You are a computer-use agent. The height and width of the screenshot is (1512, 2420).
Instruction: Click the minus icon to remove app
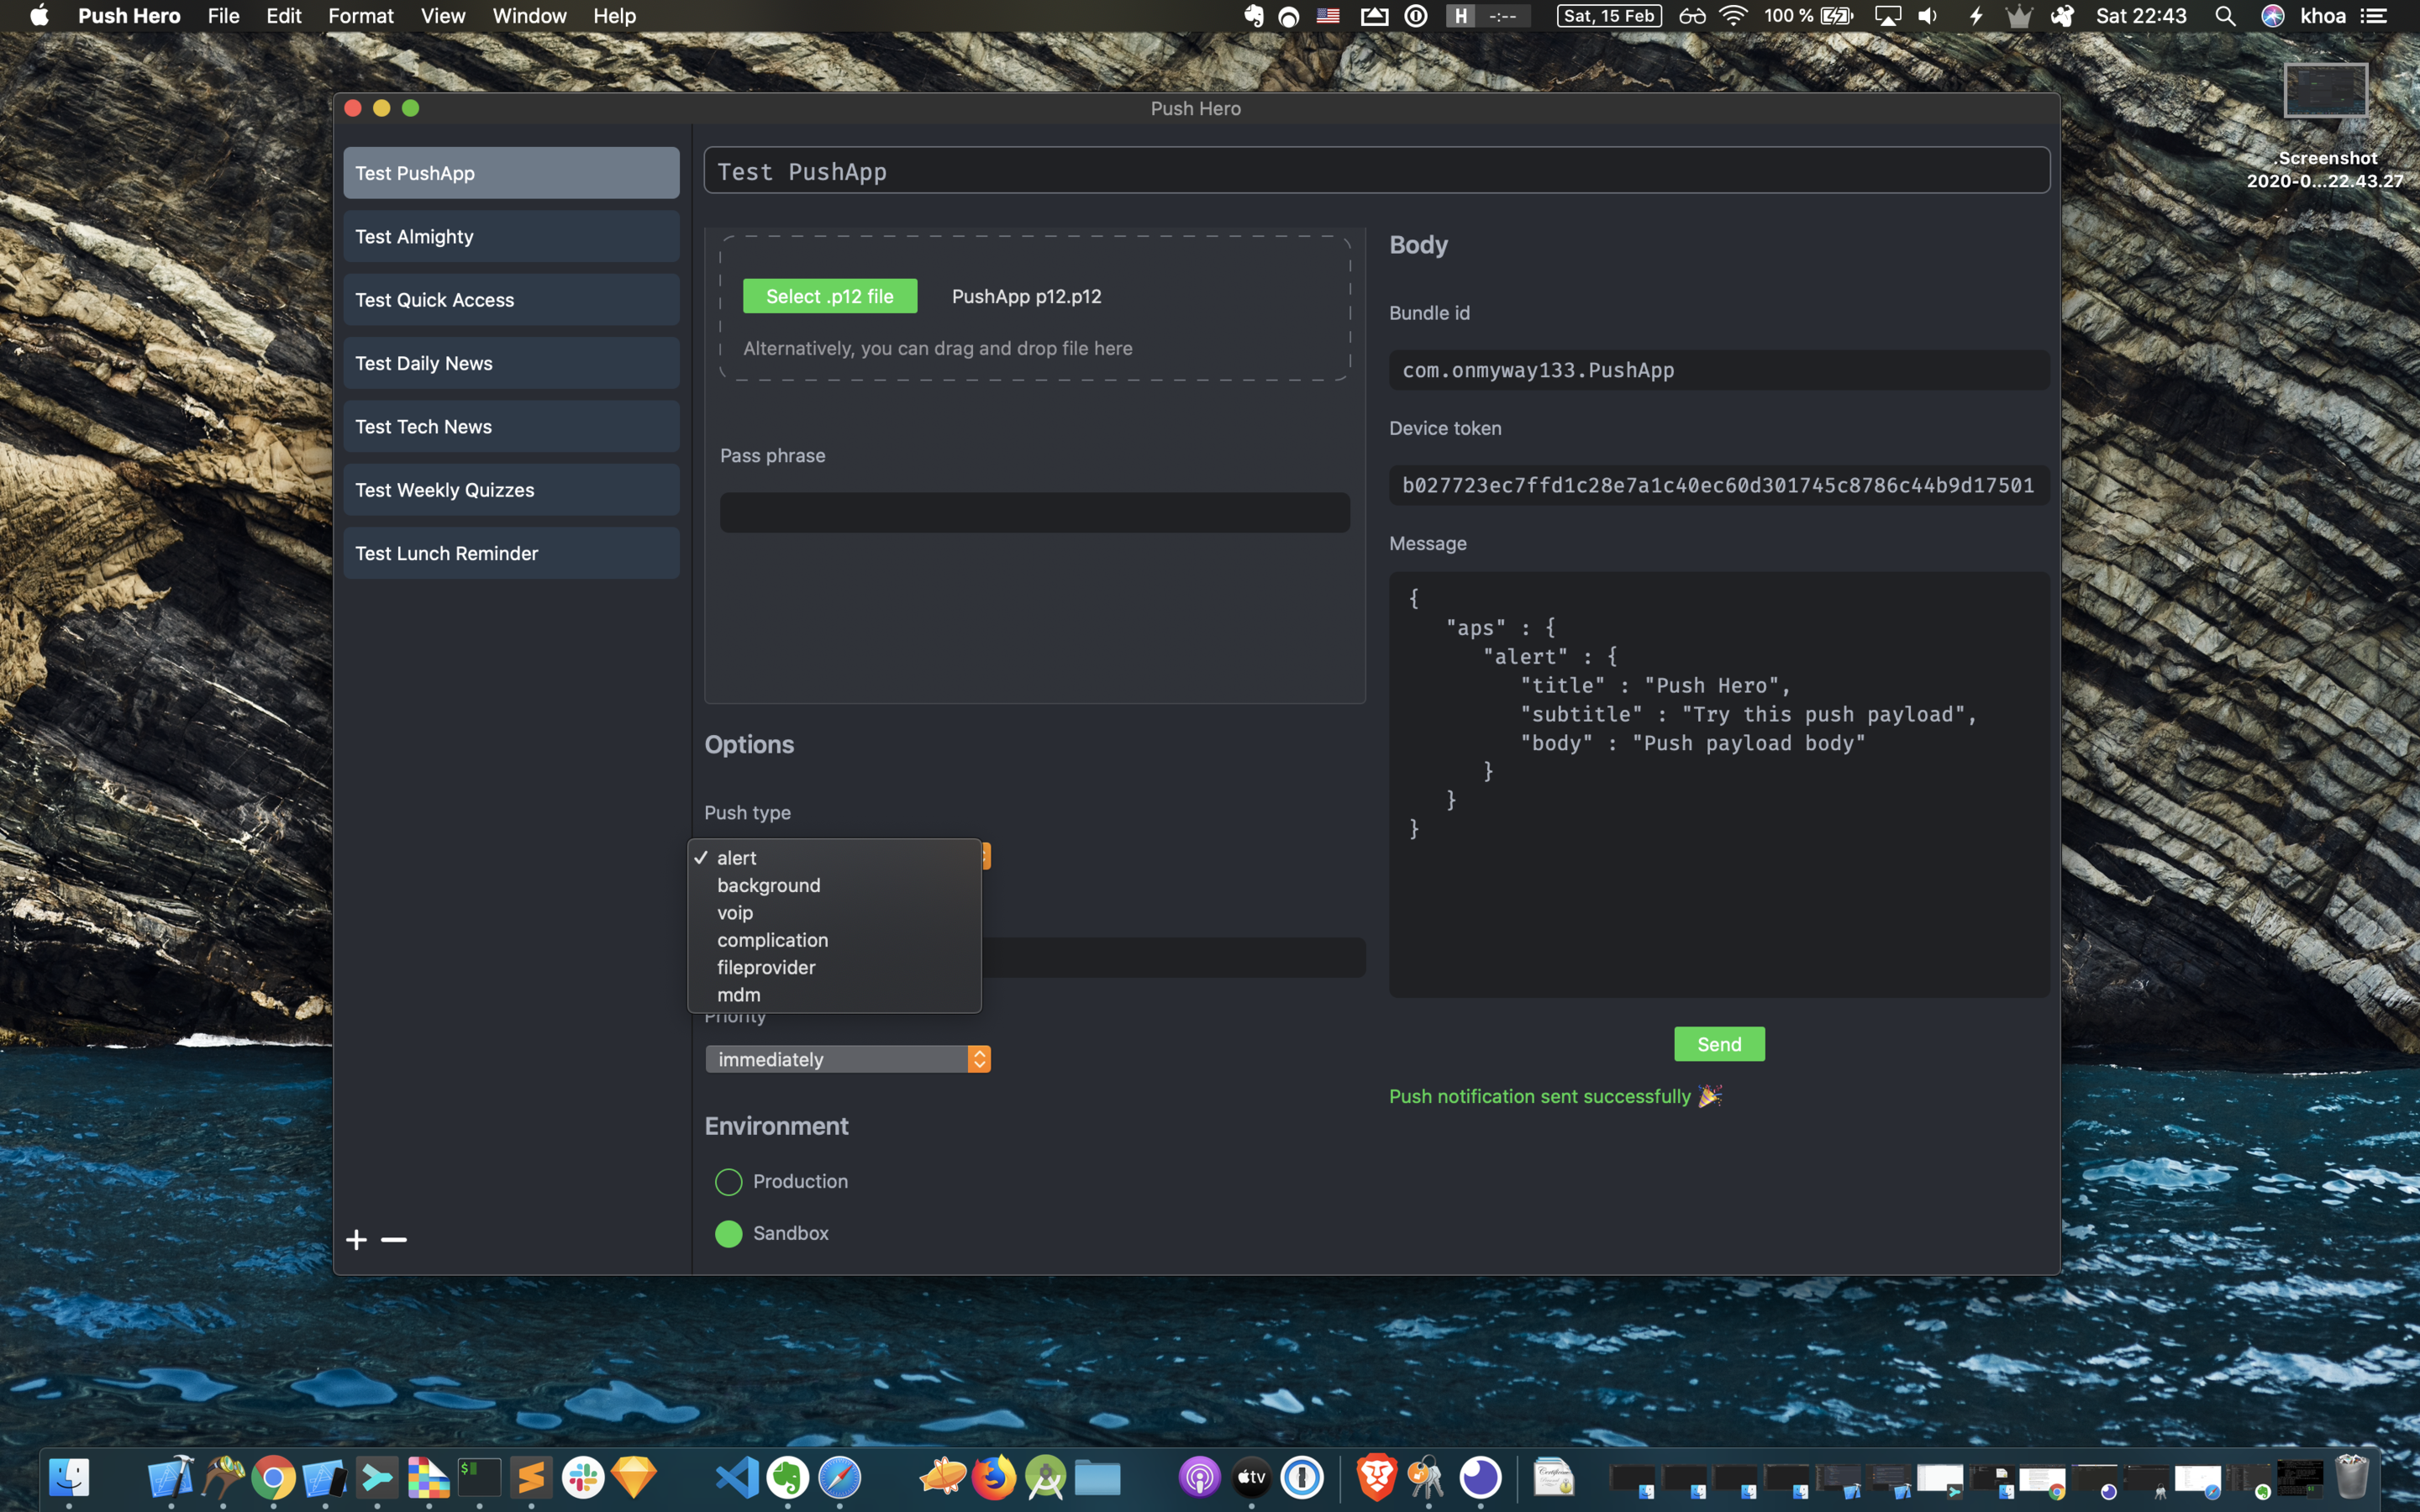(394, 1240)
